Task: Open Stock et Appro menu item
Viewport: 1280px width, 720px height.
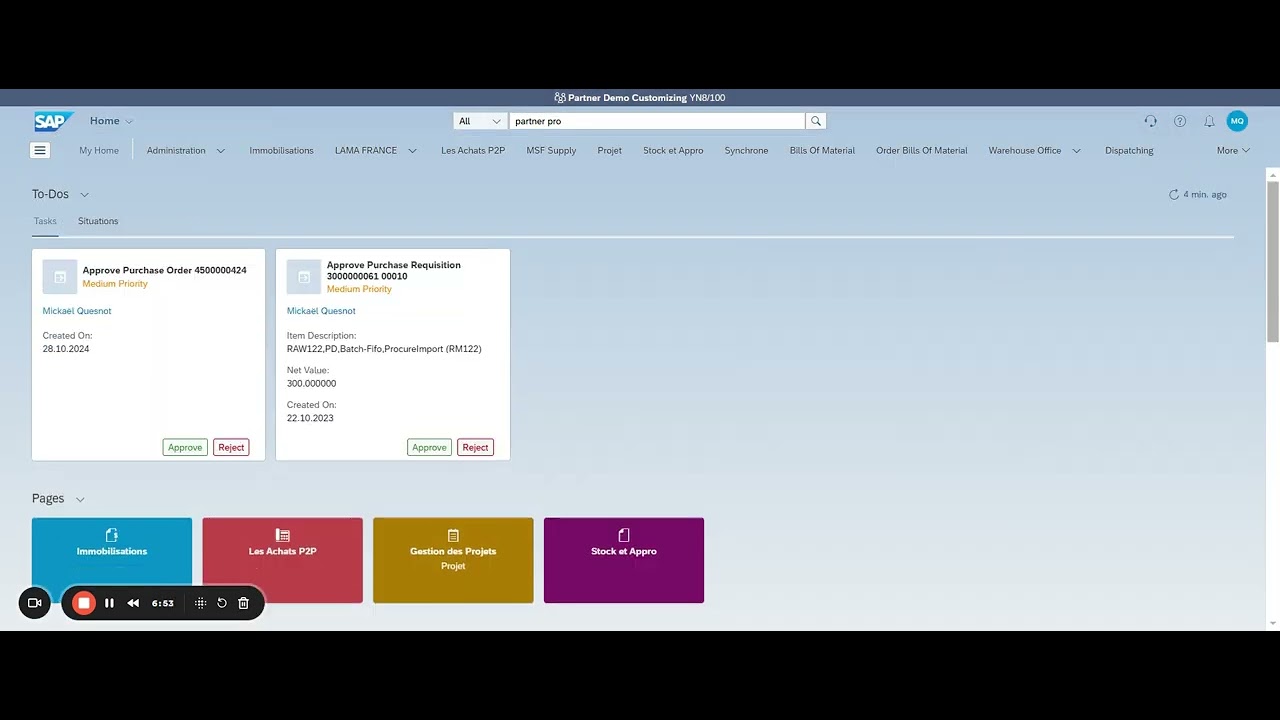Action: (x=673, y=151)
